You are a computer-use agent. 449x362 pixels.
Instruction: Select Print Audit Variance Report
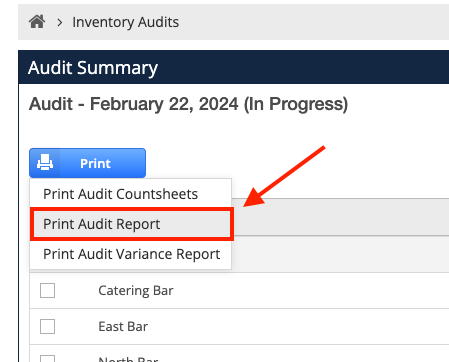coord(131,254)
